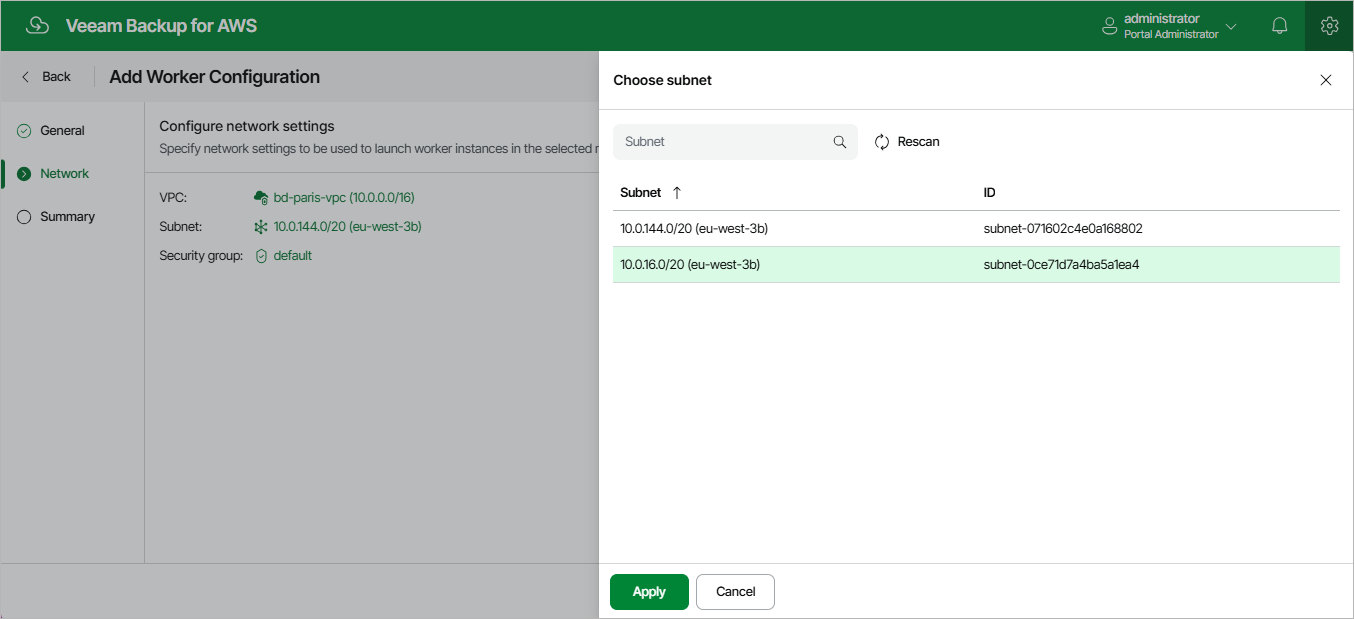Click the Rescan button
The height and width of the screenshot is (619, 1354).
tap(907, 142)
